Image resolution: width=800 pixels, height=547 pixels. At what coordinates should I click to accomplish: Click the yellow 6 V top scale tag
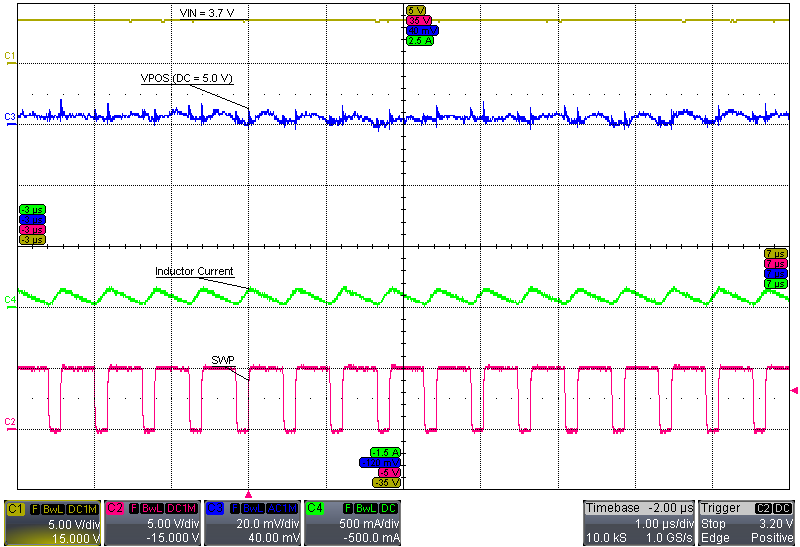click(414, 10)
